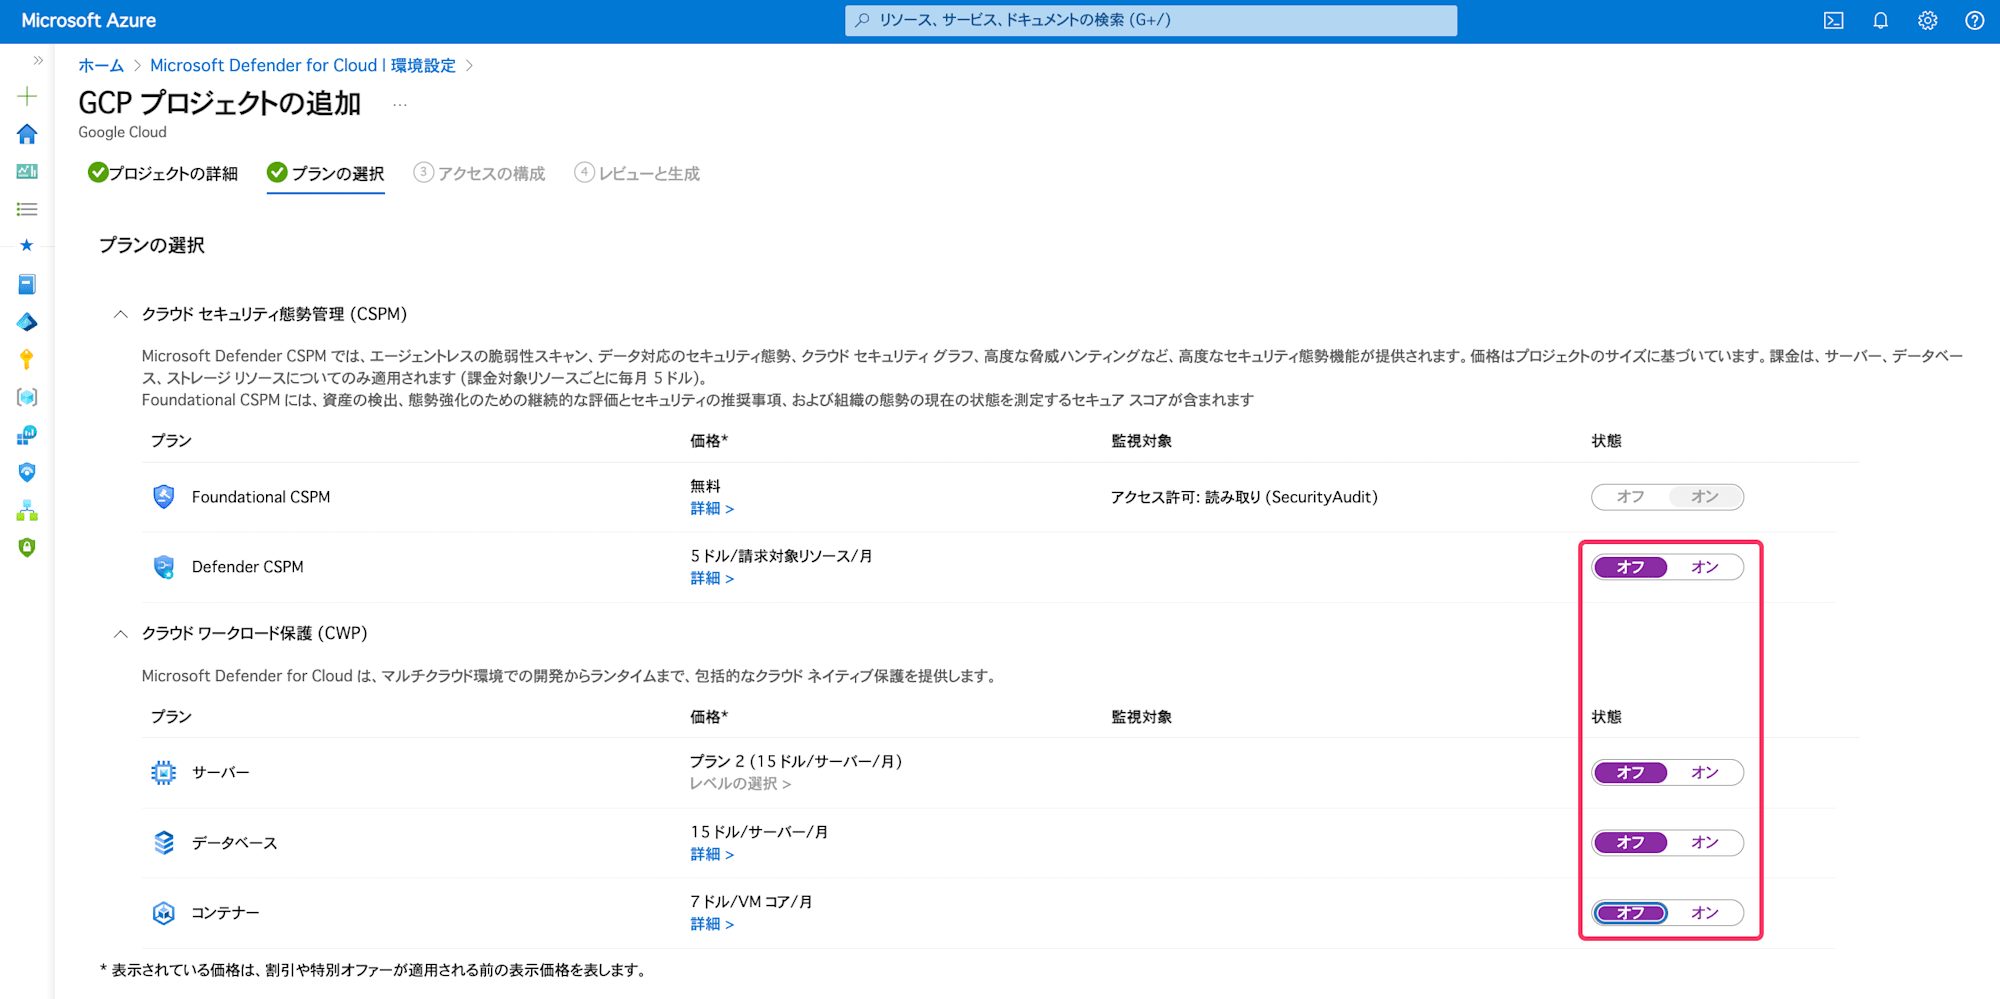This screenshot has width=2000, height=999.
Task: Click the more options ellipsis beside the page title
Action: (400, 104)
